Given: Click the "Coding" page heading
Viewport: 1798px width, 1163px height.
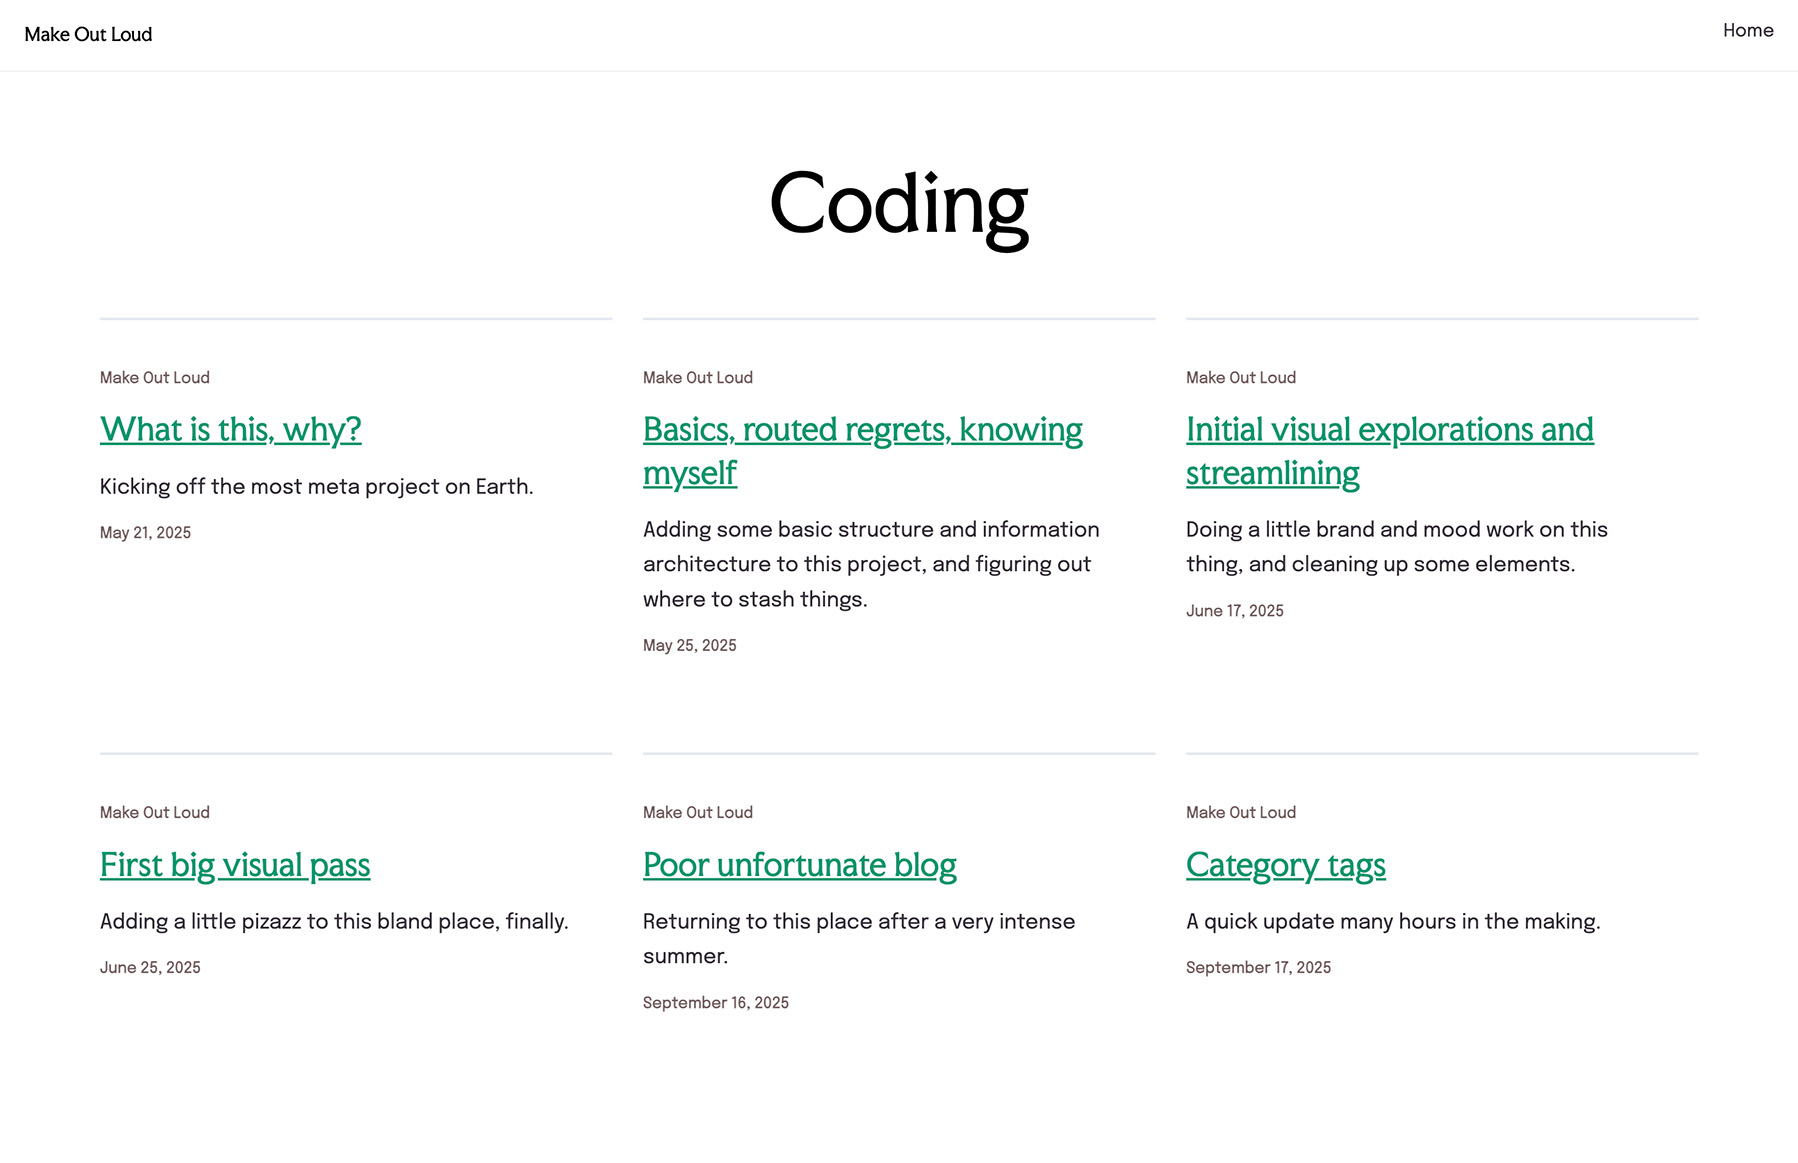Looking at the screenshot, I should point(898,205).
